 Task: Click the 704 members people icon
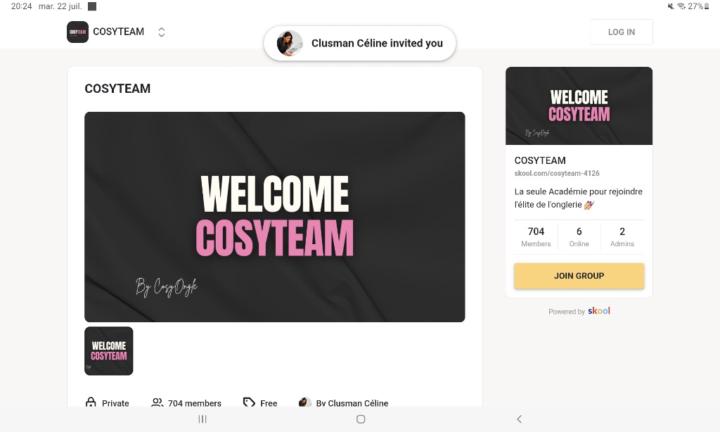tap(157, 403)
